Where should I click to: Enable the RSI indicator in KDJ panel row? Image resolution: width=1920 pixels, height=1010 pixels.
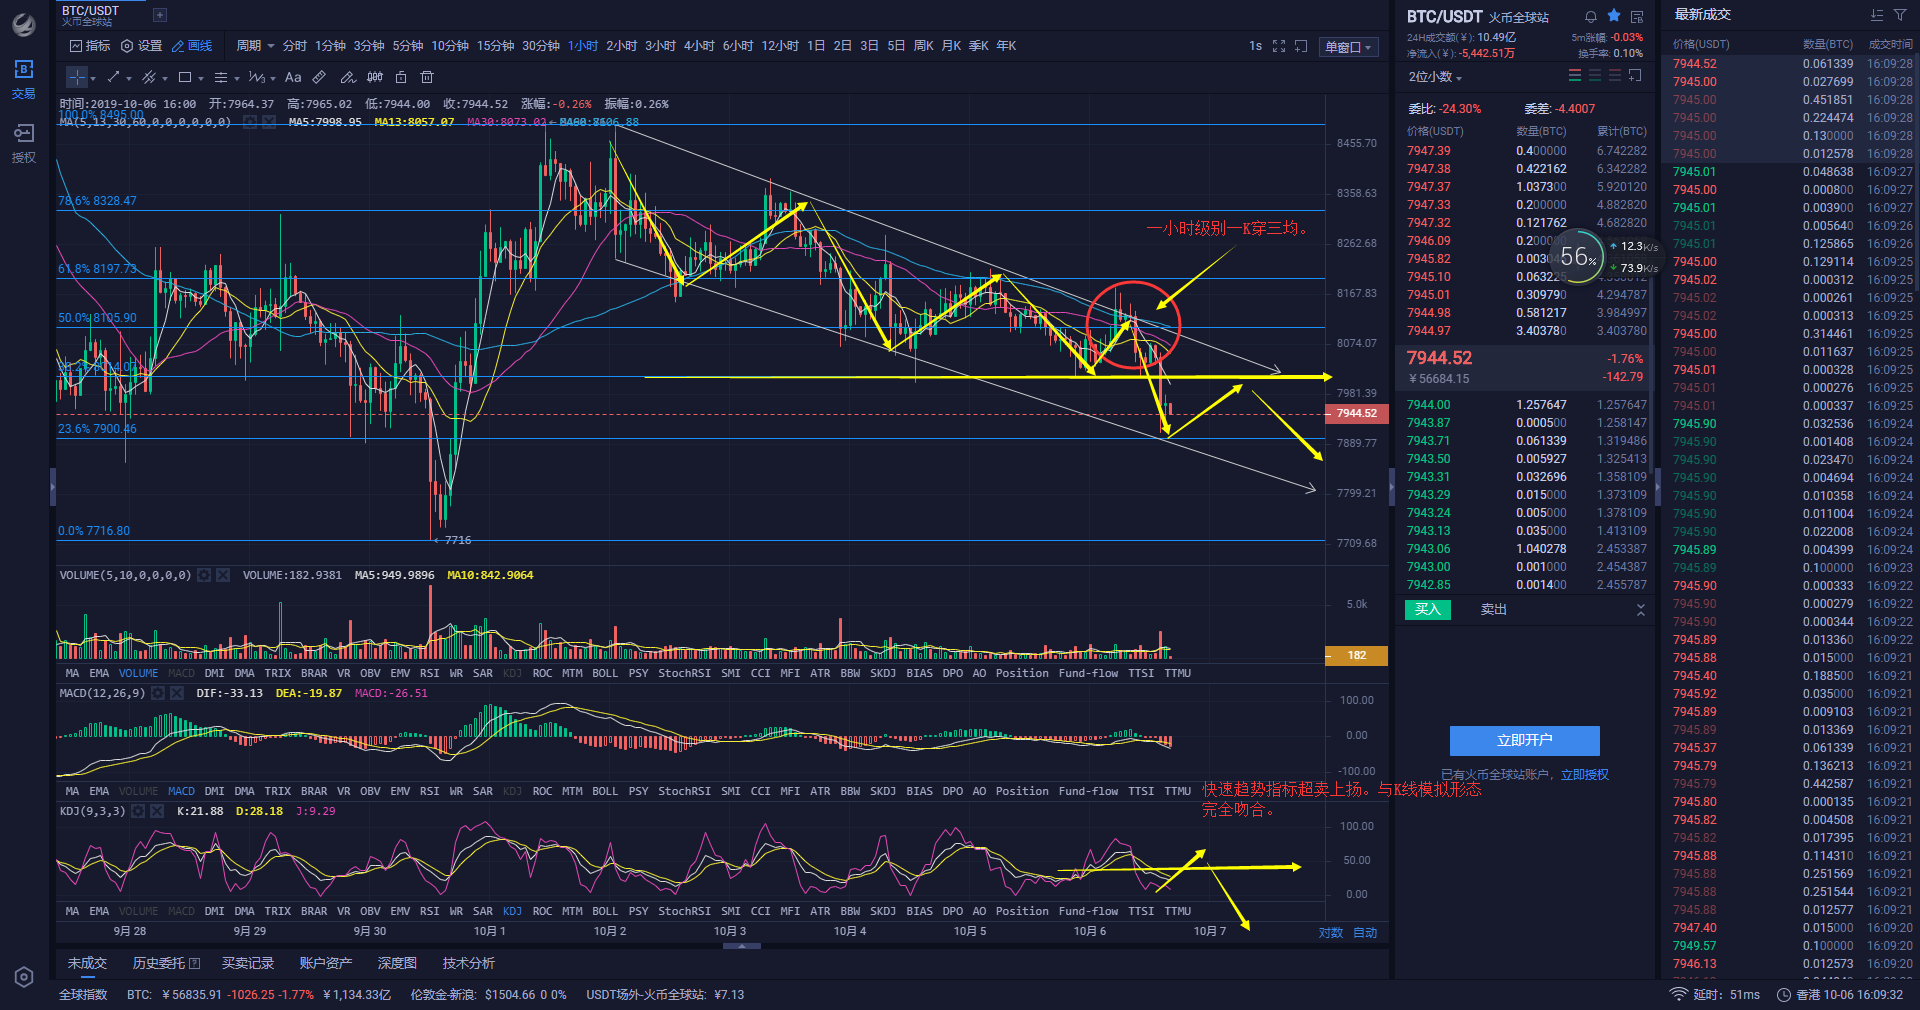(429, 911)
